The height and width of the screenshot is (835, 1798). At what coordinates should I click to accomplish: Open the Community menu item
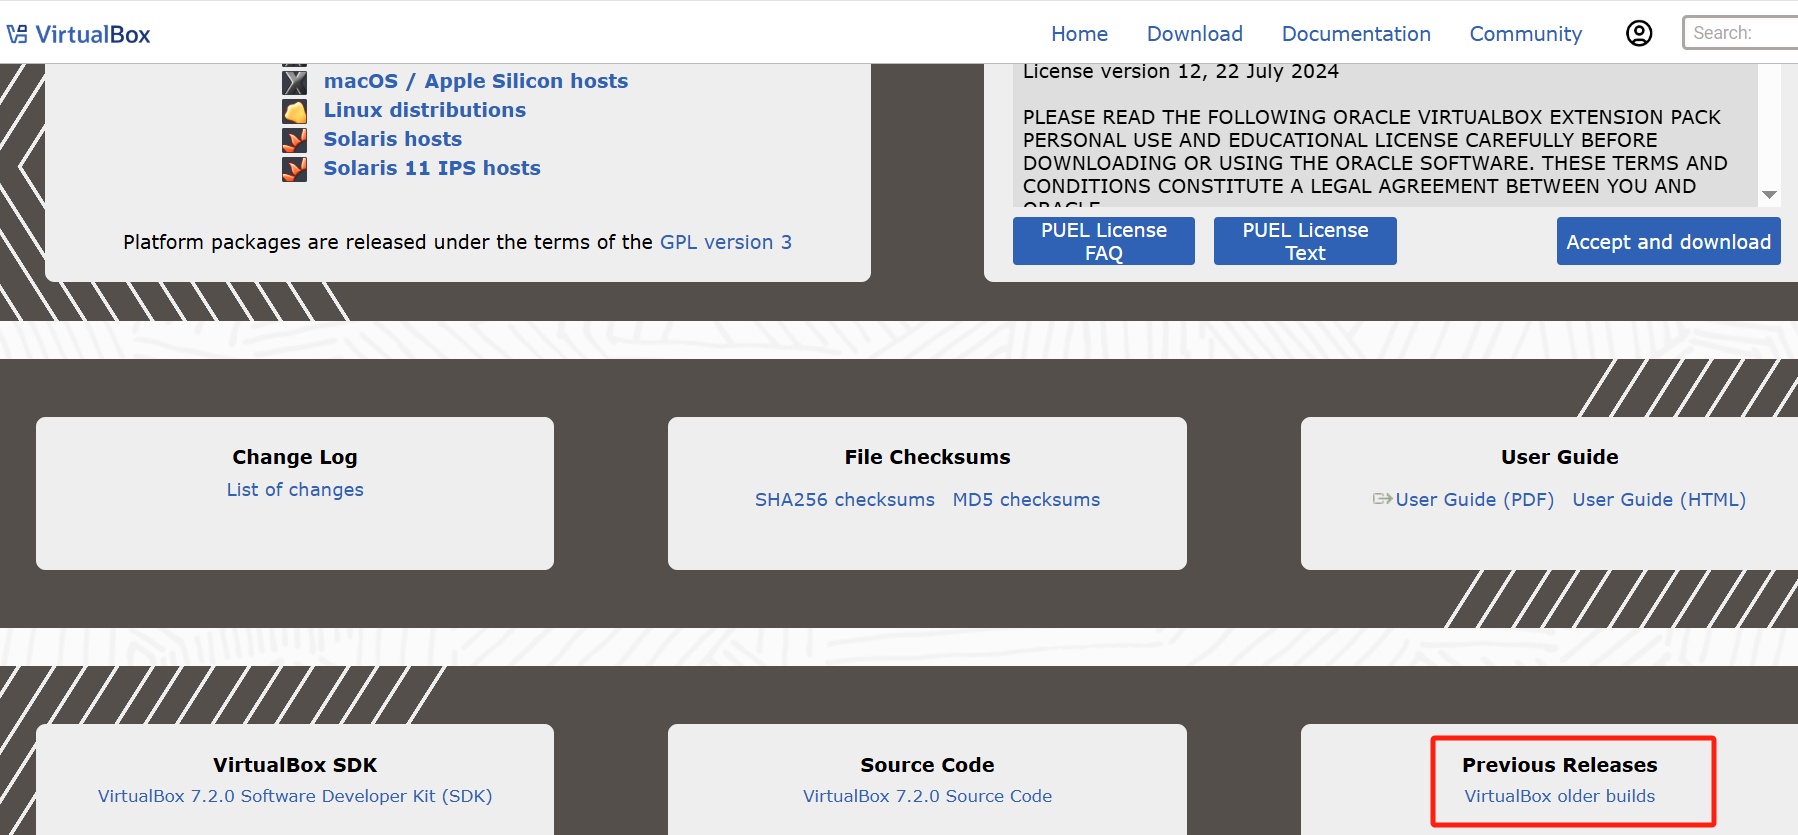[1525, 34]
